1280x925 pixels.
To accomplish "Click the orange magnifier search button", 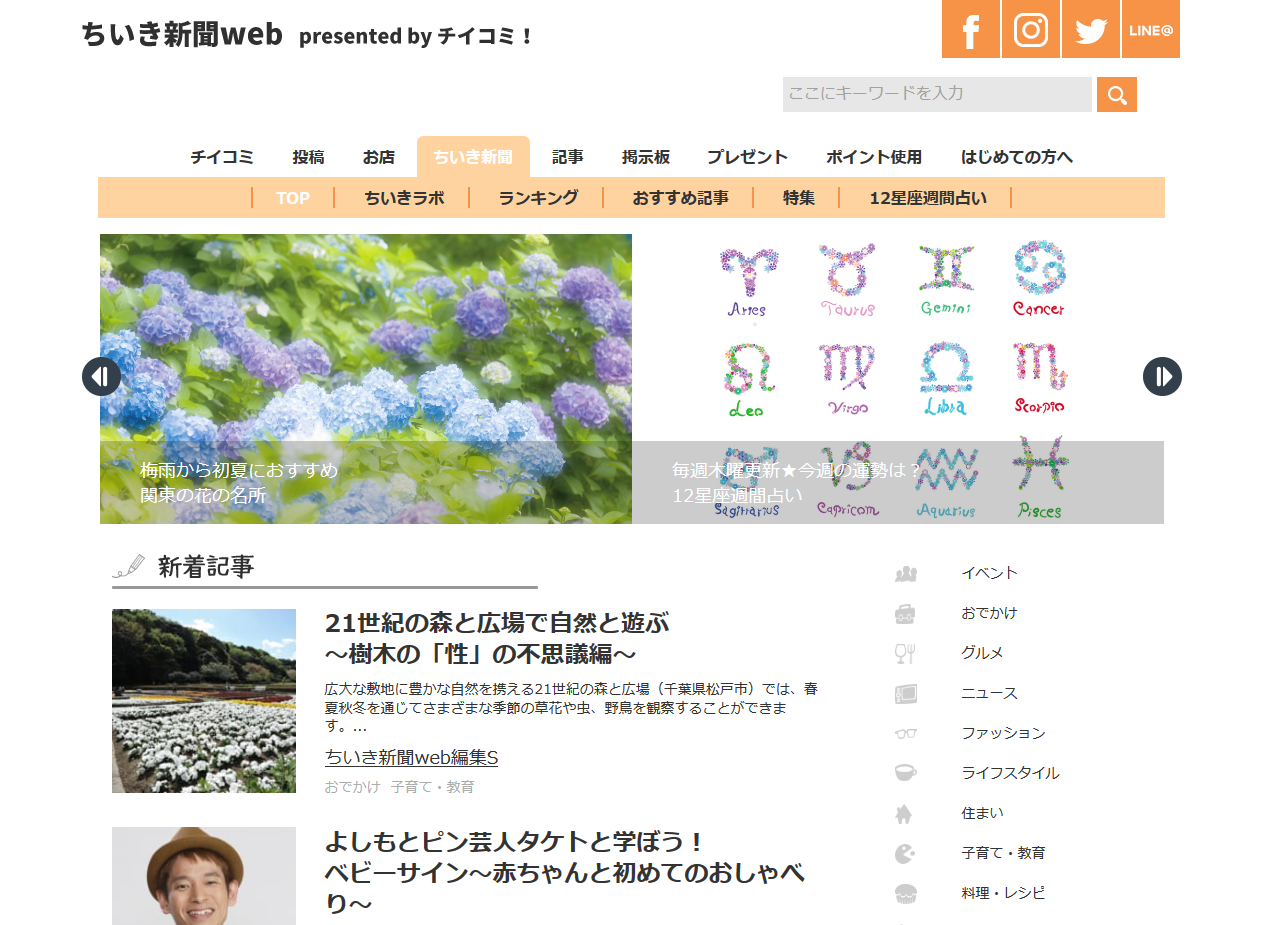I will [x=1117, y=95].
